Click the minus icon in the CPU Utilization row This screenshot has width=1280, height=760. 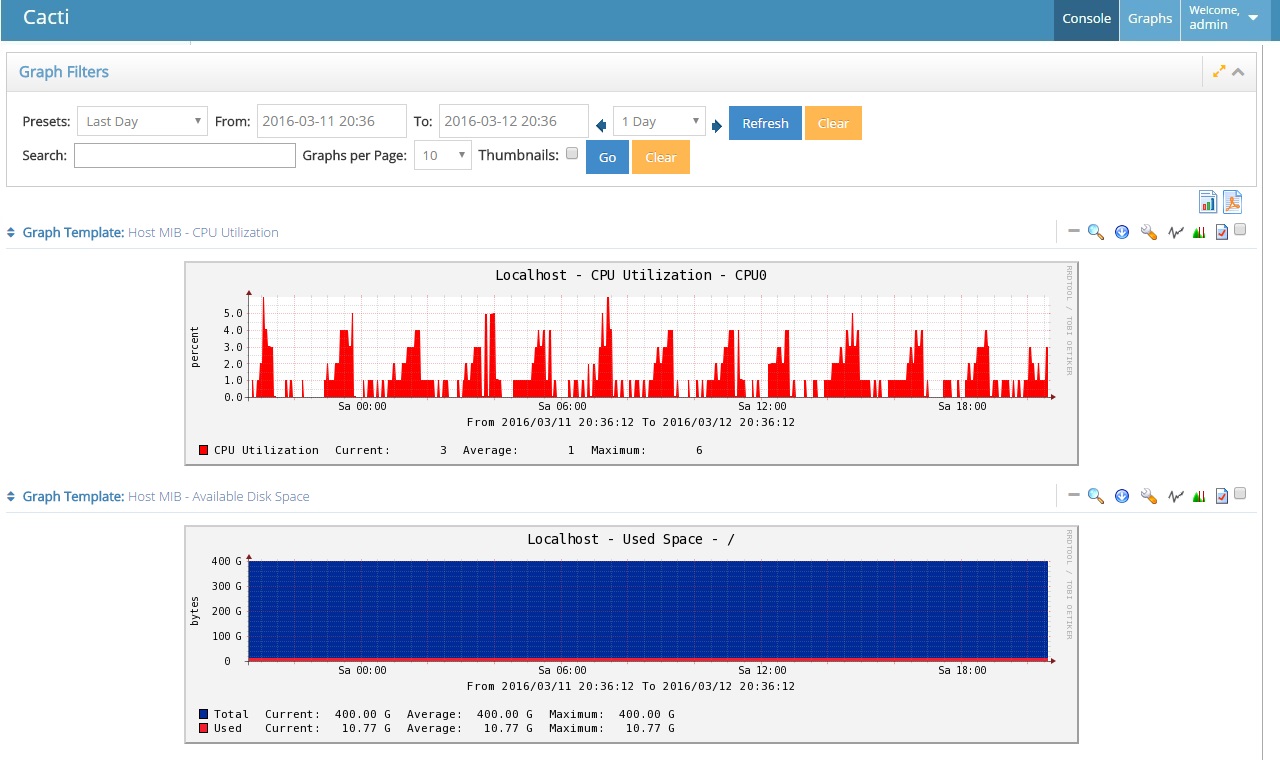click(1074, 231)
